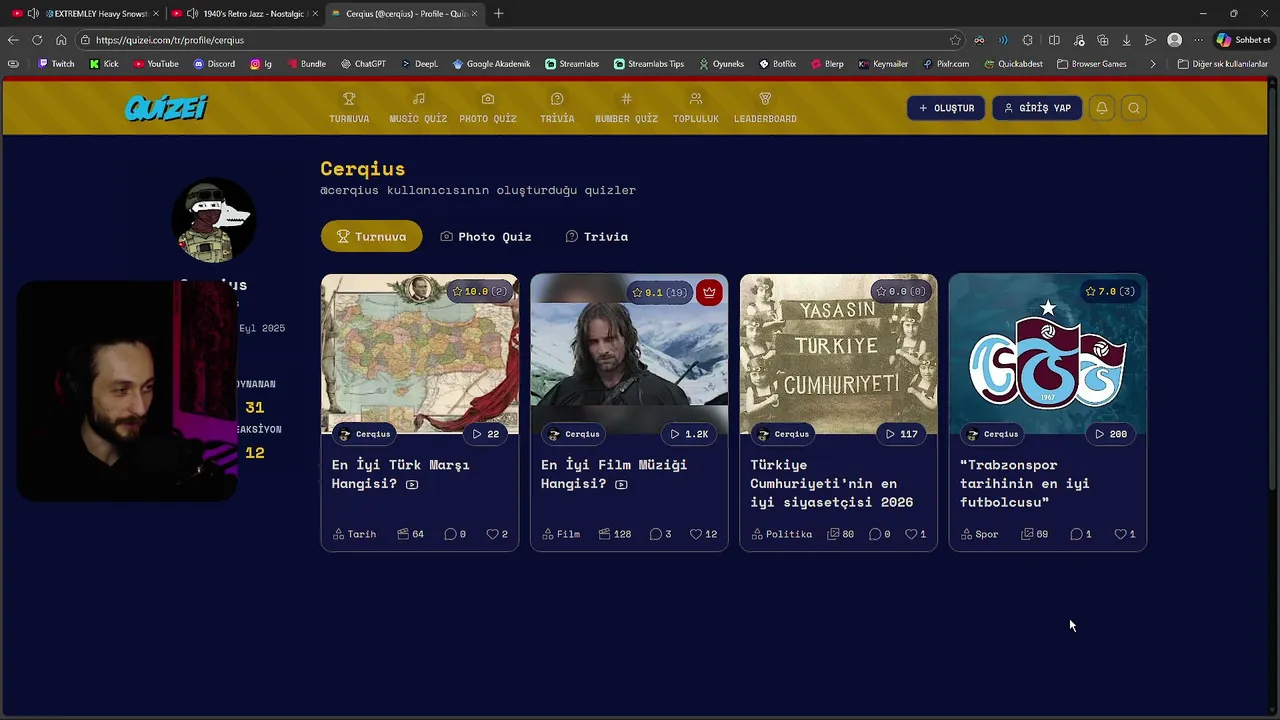Click the Film category tag

[x=561, y=534]
